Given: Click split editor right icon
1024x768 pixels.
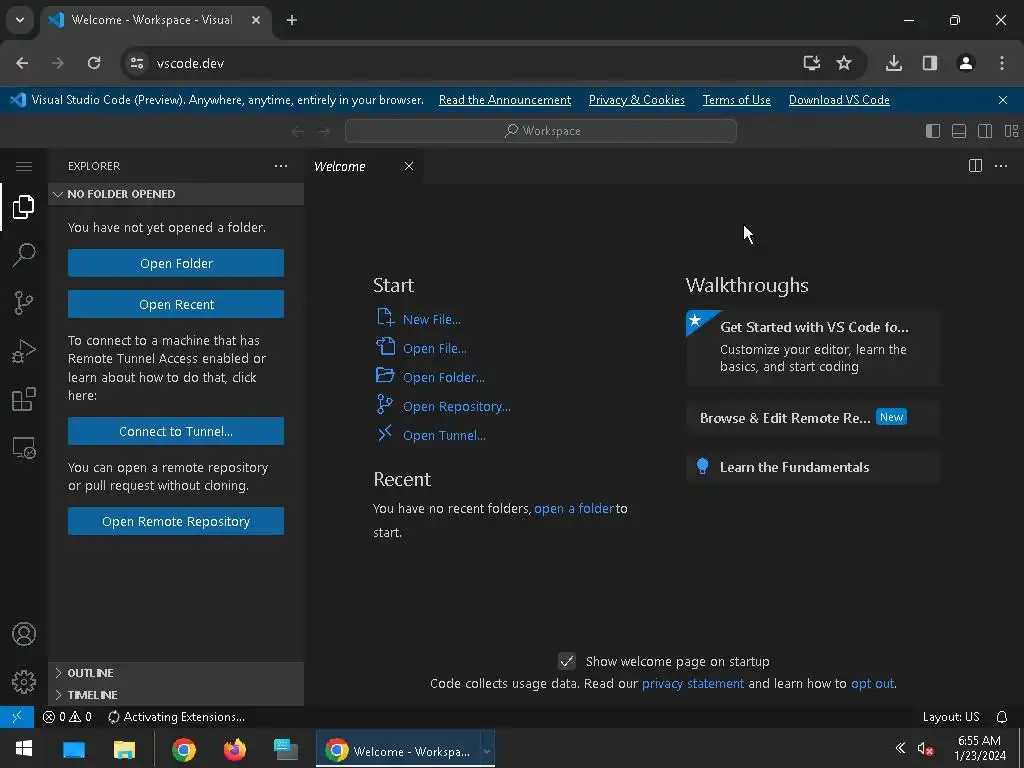Looking at the screenshot, I should (975, 166).
